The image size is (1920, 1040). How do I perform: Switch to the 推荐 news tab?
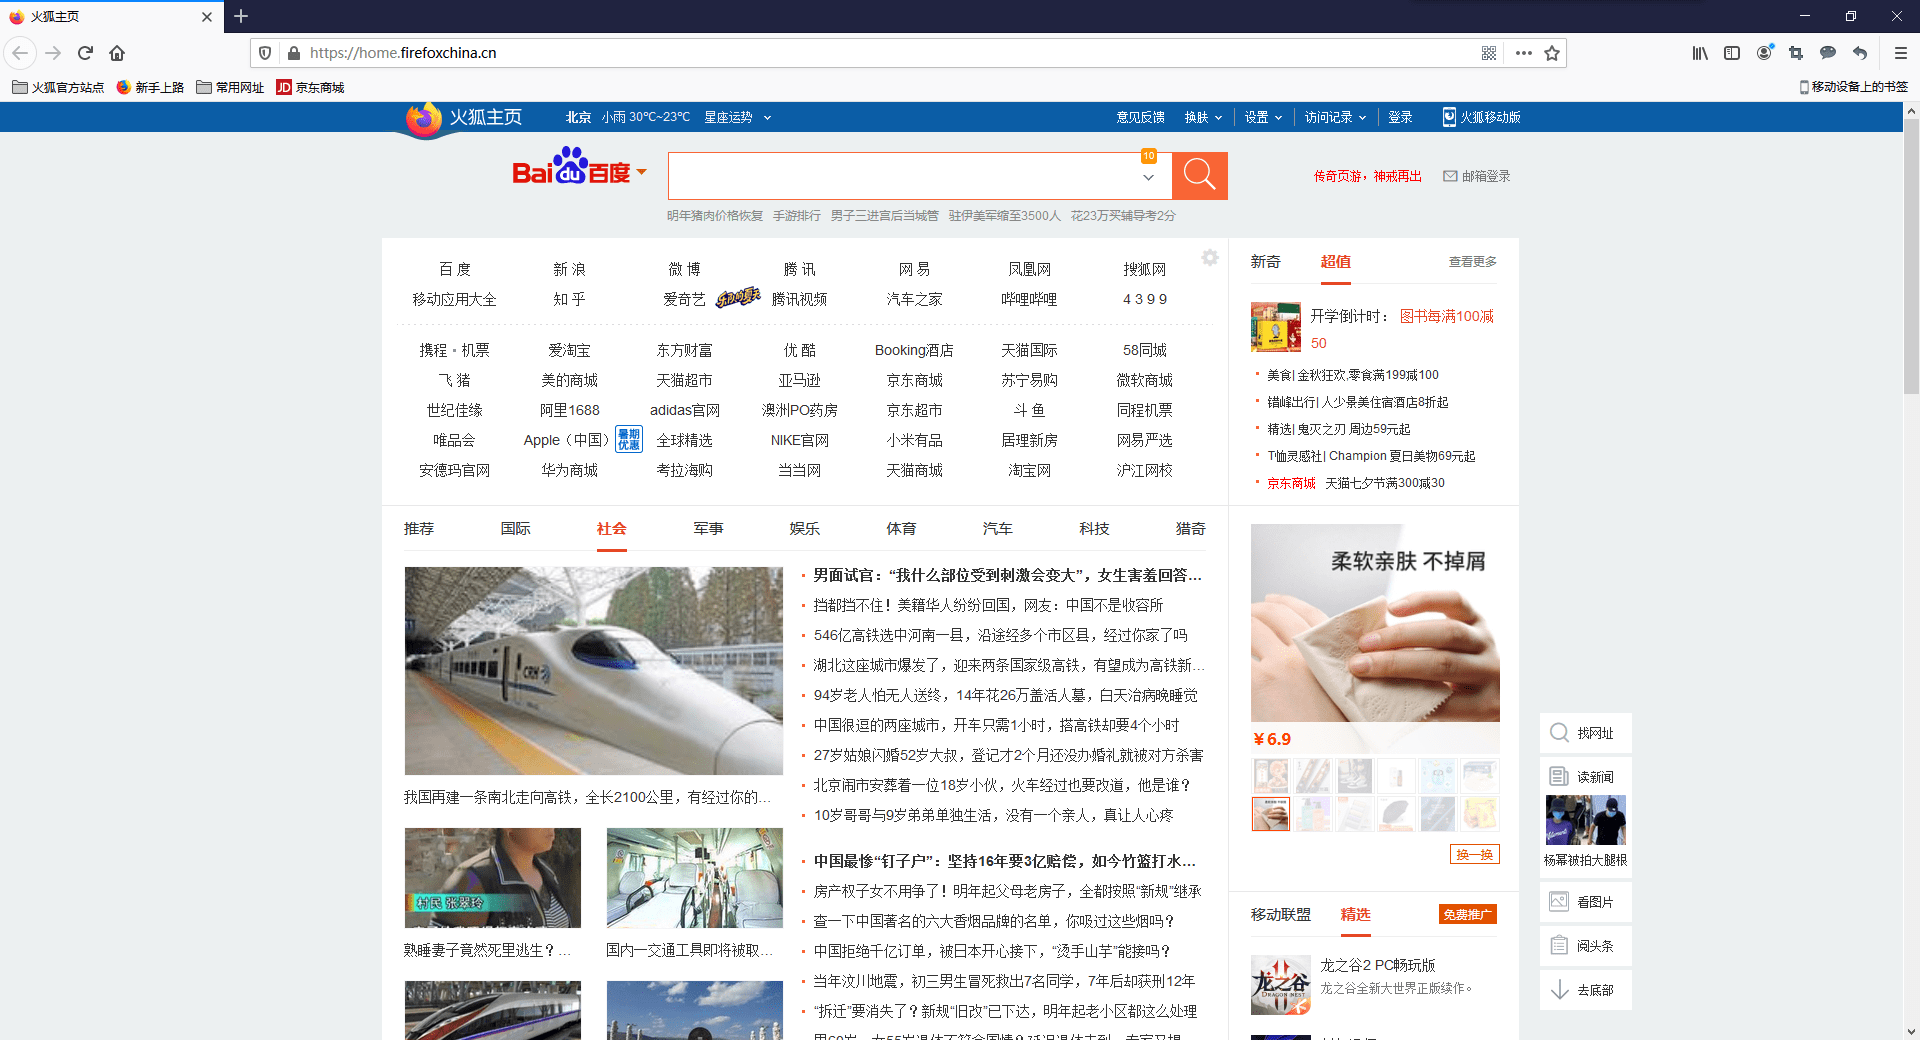tap(419, 528)
